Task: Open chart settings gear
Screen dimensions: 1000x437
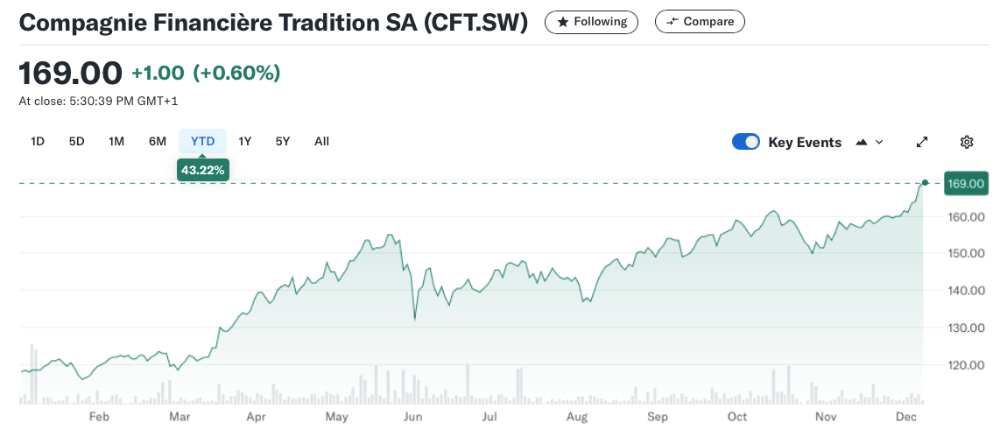Action: click(x=966, y=142)
